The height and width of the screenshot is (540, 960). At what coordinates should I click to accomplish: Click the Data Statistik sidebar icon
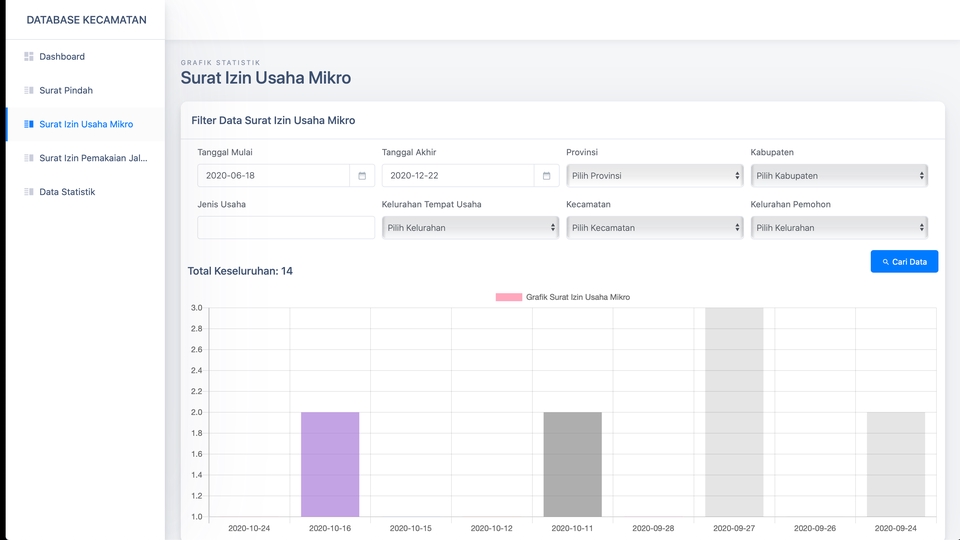point(29,192)
